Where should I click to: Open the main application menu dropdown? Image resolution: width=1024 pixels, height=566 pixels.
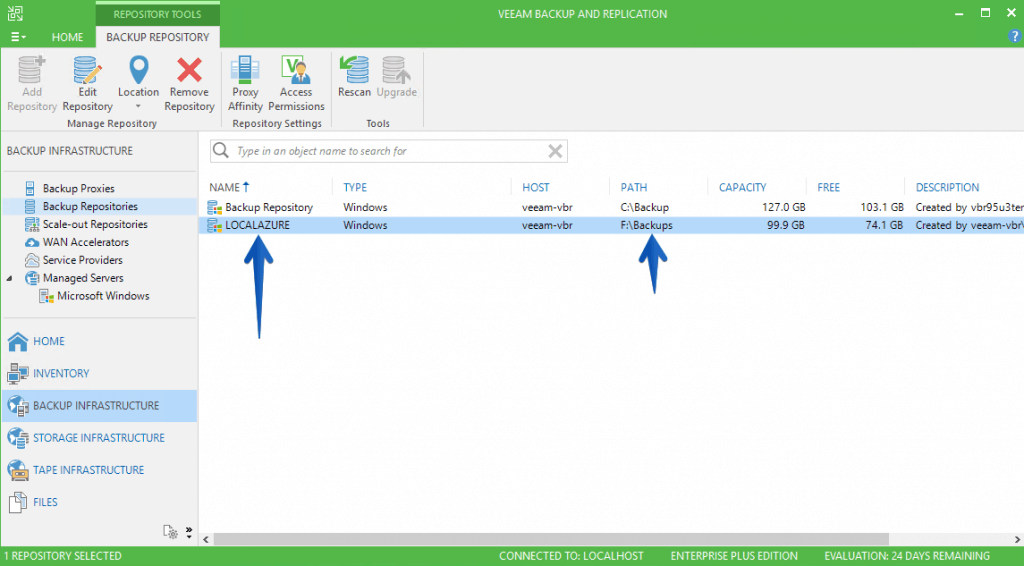(18, 37)
